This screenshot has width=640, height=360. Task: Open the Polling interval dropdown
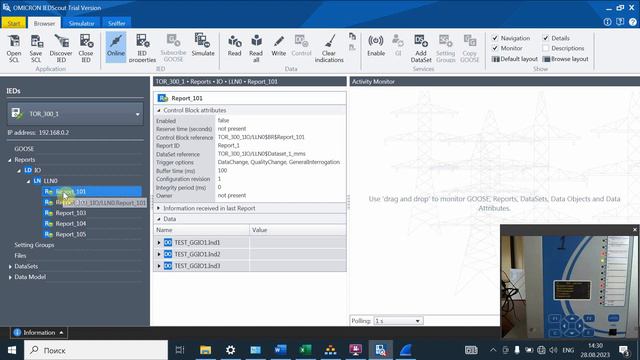(x=398, y=321)
